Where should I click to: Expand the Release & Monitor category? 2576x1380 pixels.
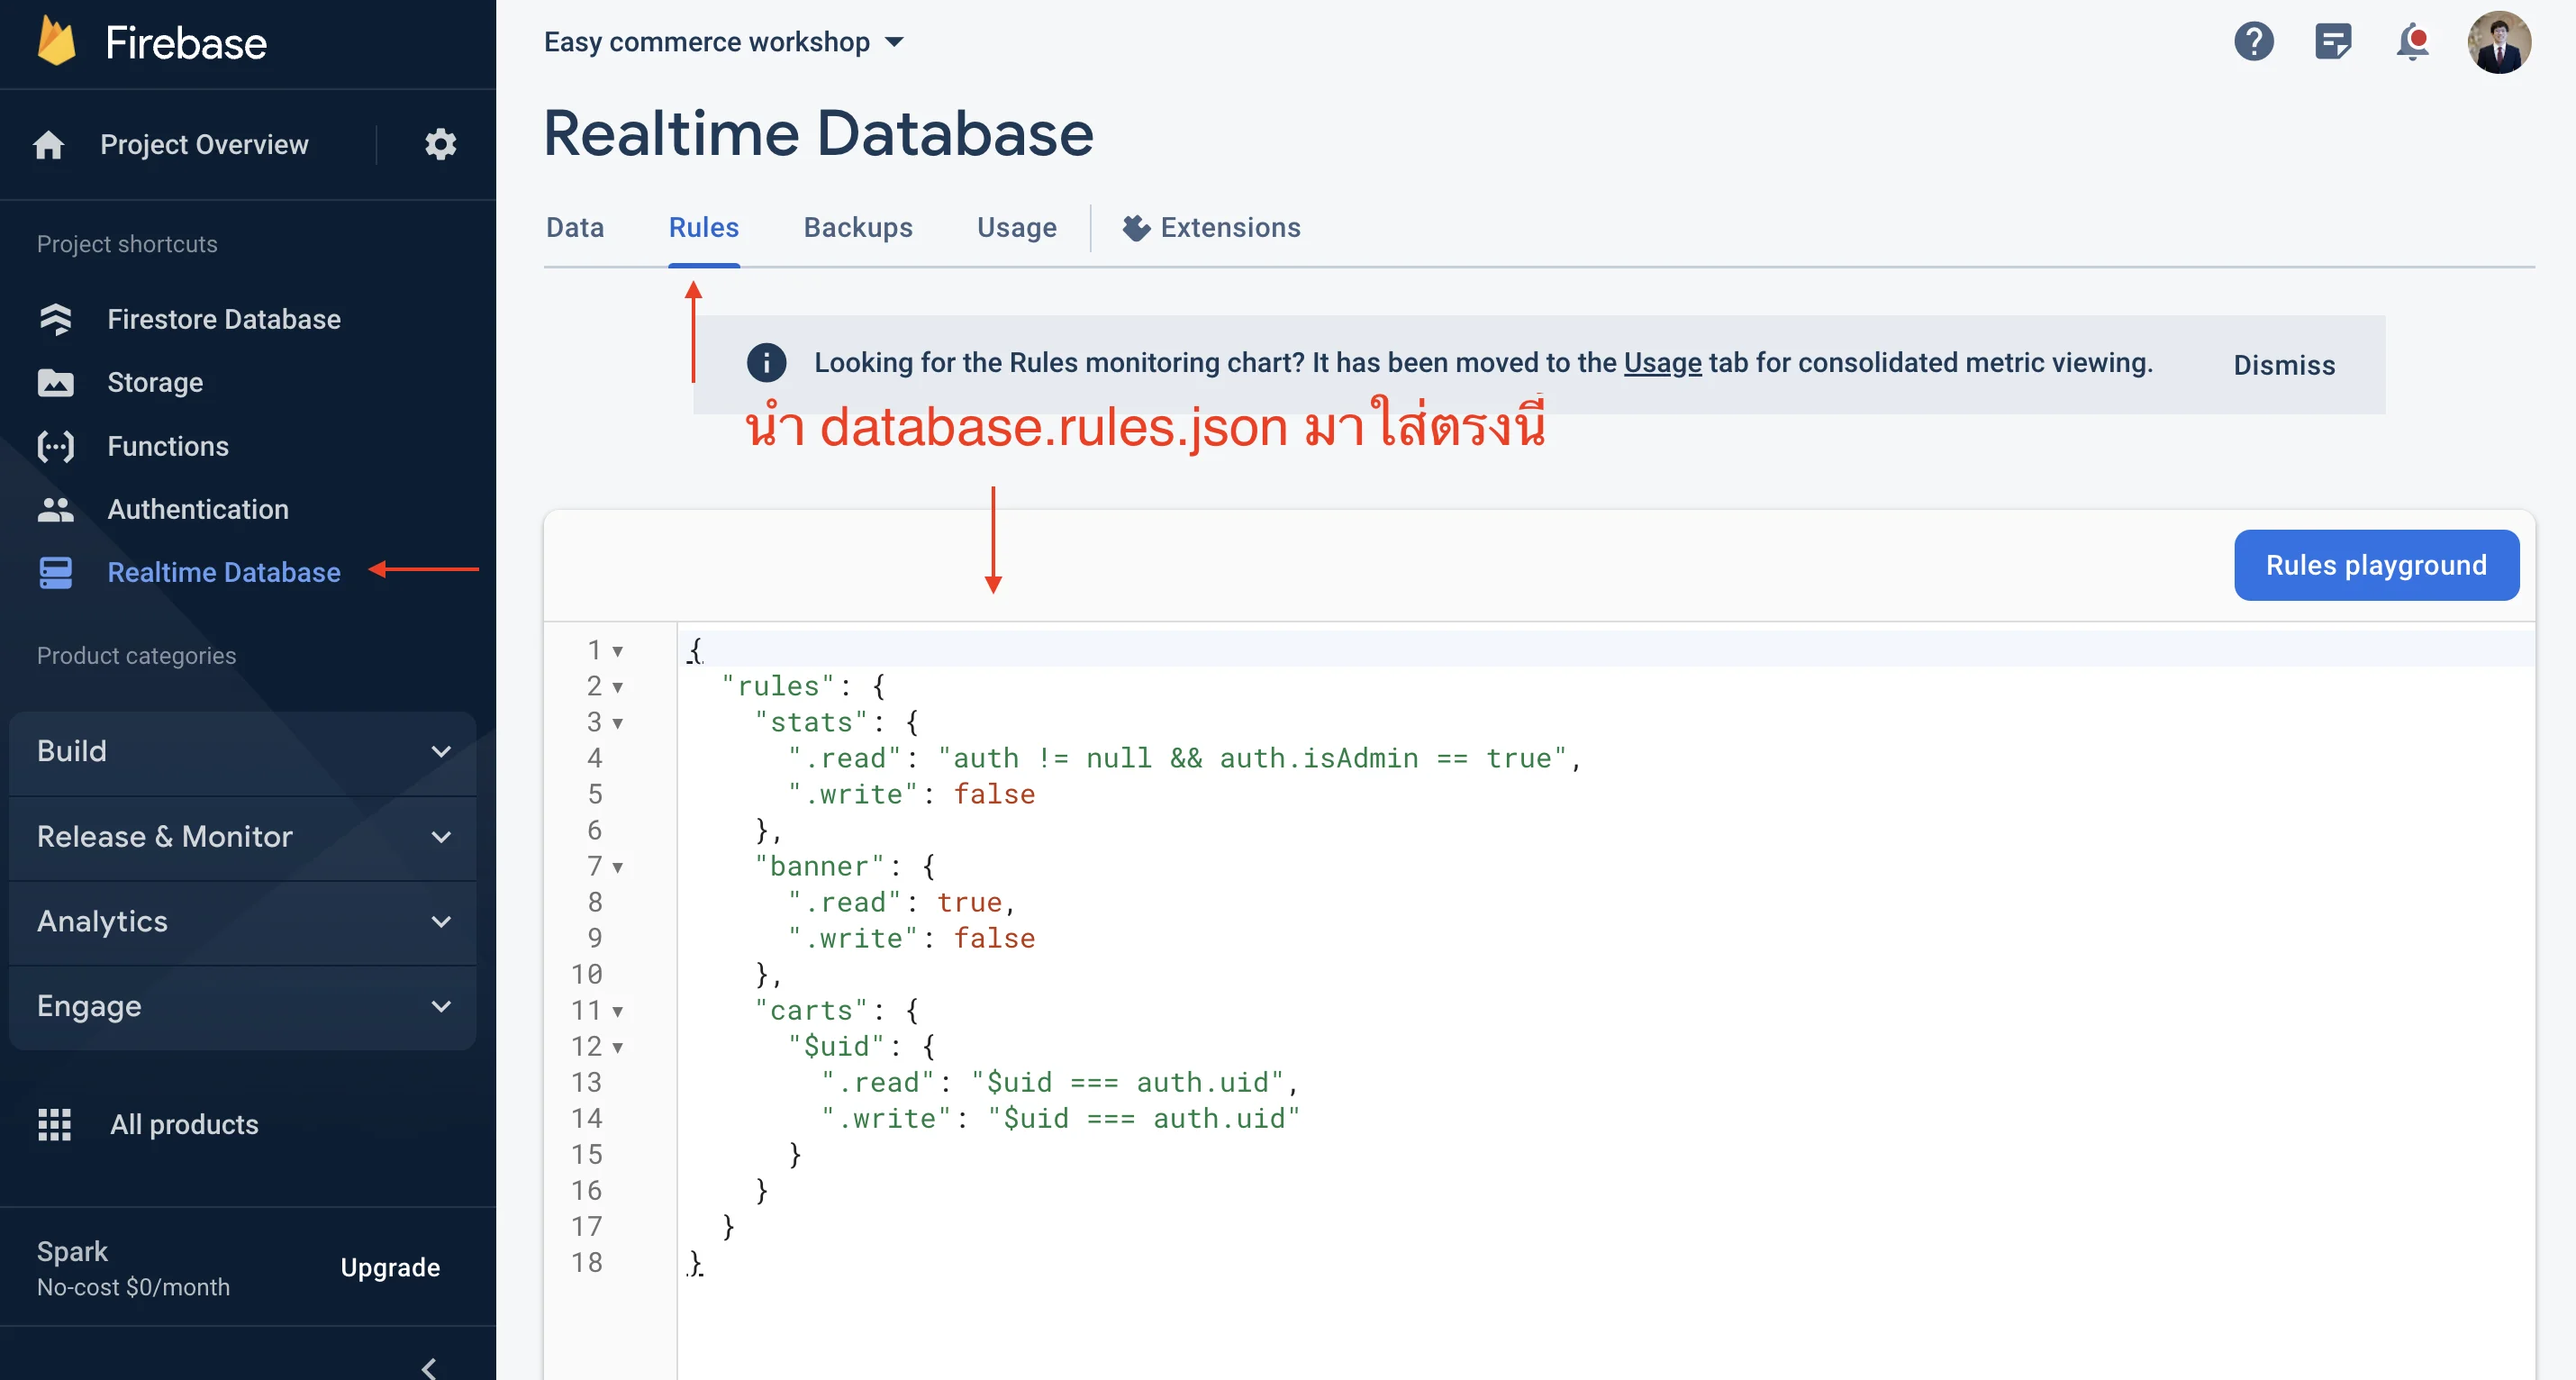click(x=243, y=836)
